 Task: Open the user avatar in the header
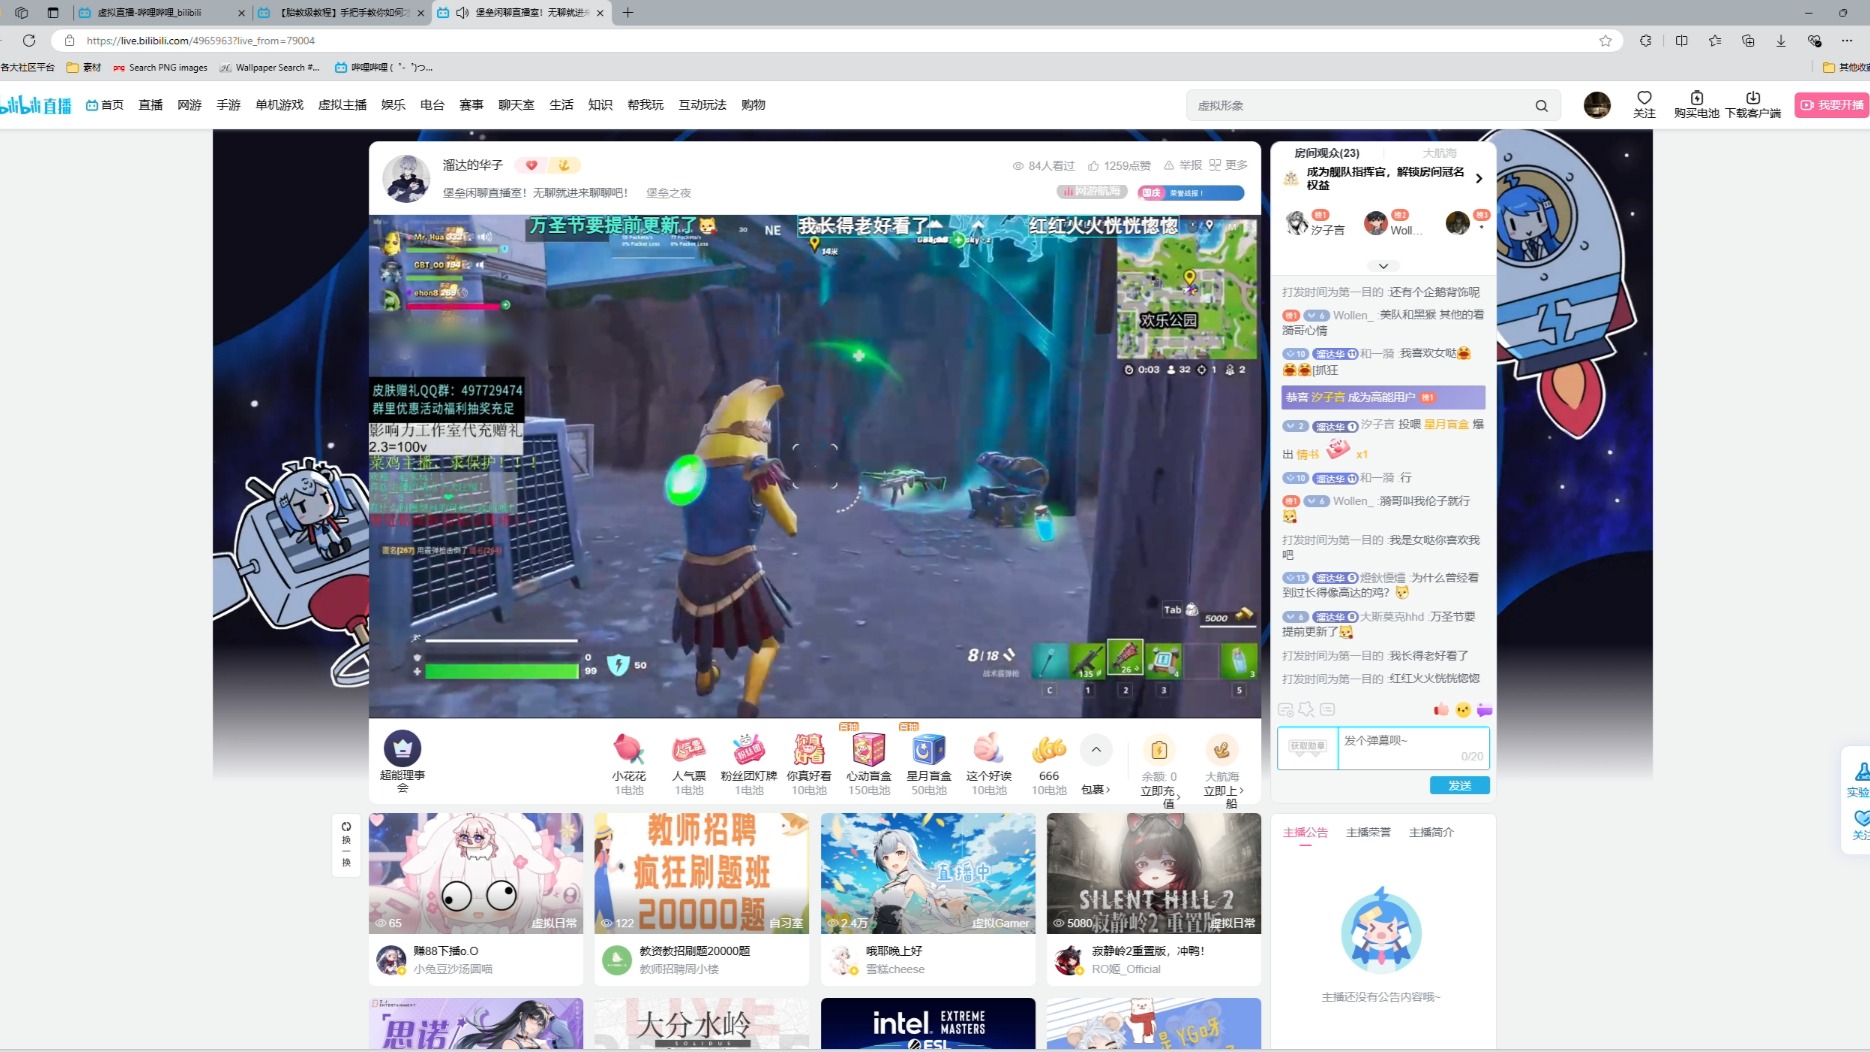pyautogui.click(x=1597, y=105)
